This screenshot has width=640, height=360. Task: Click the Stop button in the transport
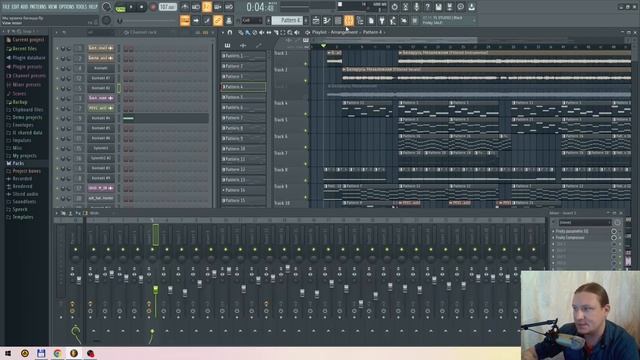(x=142, y=7)
